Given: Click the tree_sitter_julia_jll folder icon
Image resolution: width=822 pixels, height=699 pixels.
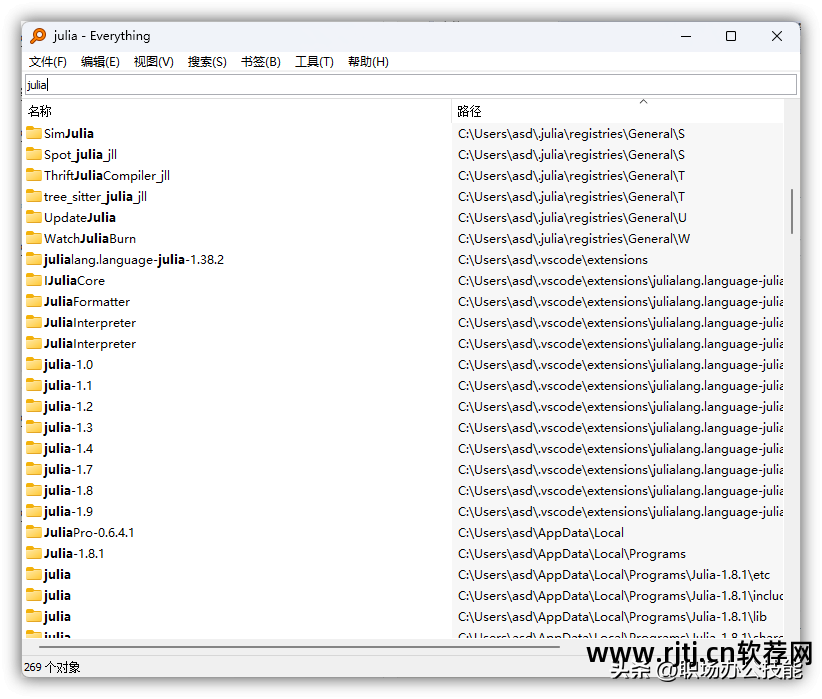Looking at the screenshot, I should point(34,196).
